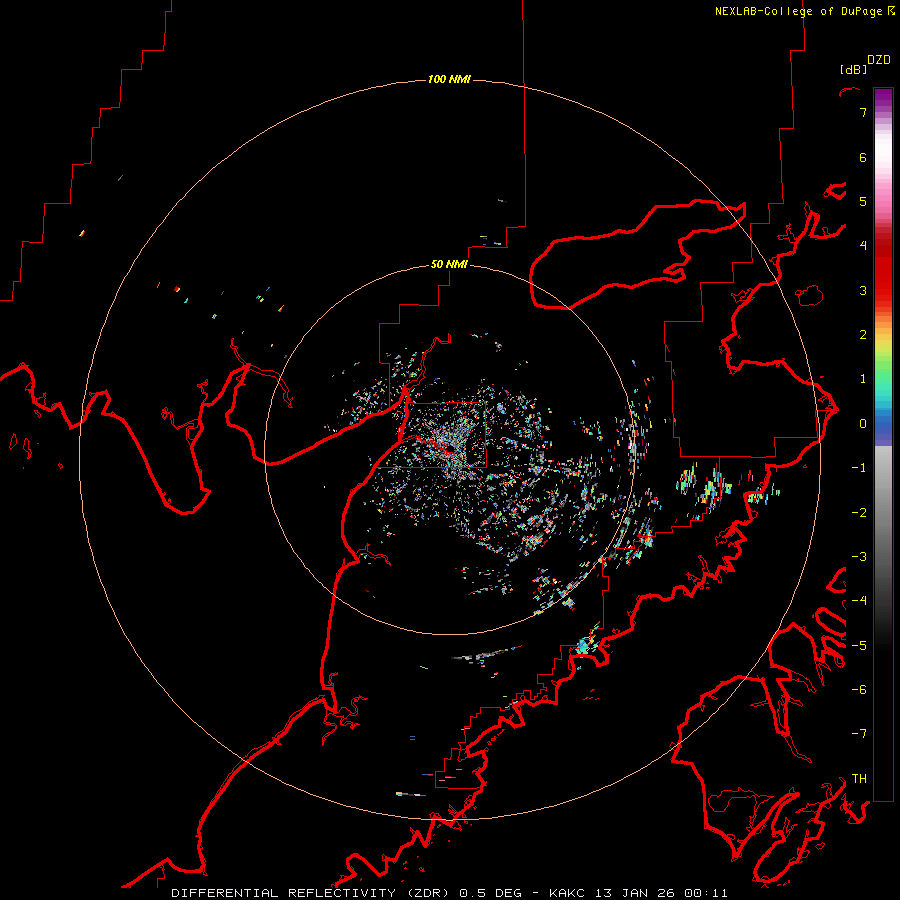Click the DZD legend title
Image resolution: width=900 pixels, height=900 pixels.
(x=879, y=60)
